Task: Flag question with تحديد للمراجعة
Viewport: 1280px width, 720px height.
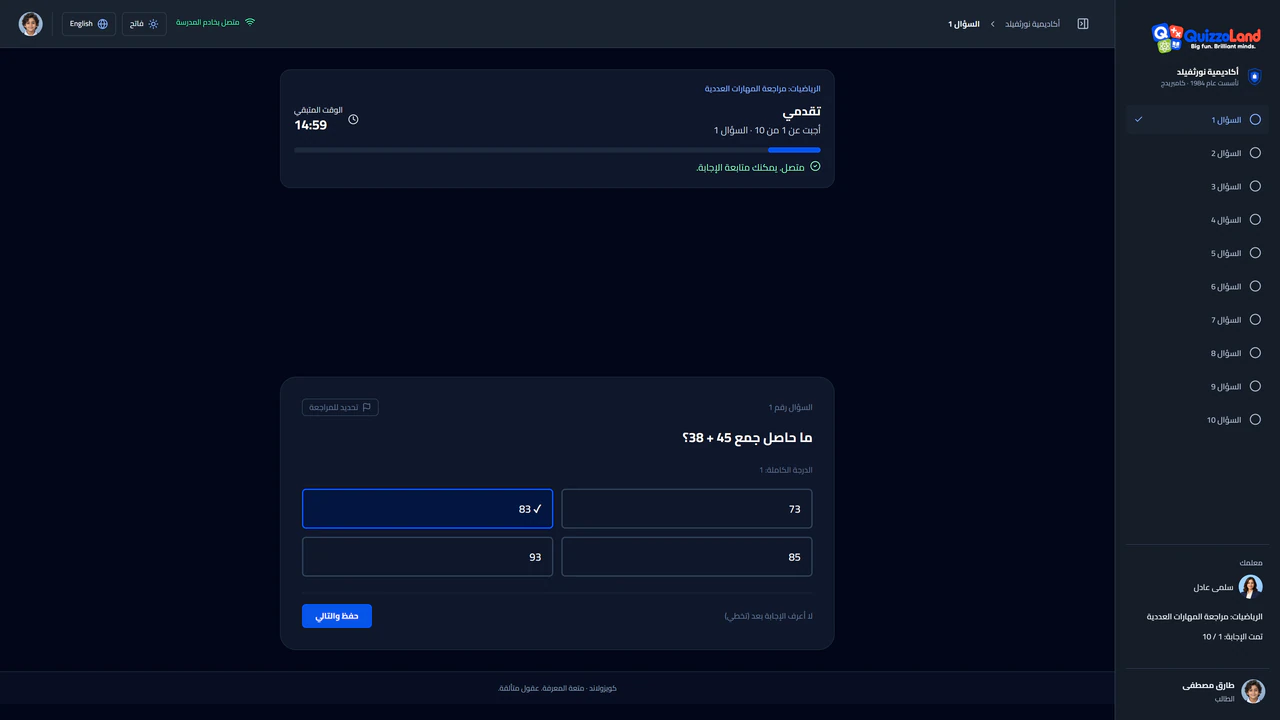Action: 340,407
